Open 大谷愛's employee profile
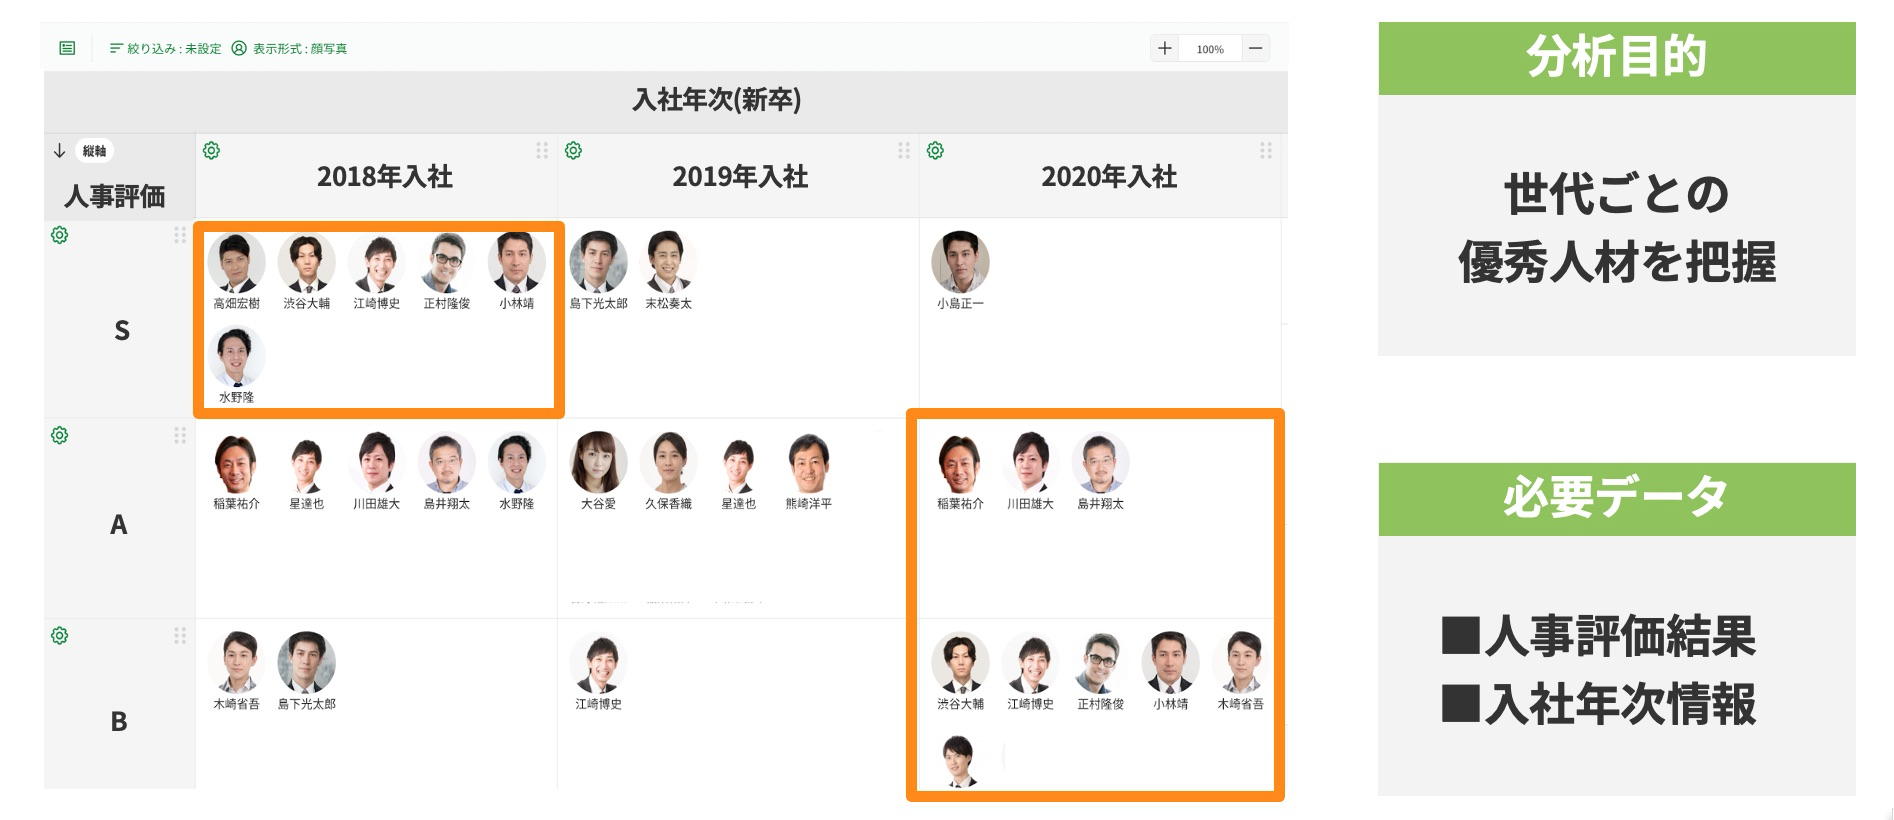The height and width of the screenshot is (820, 1894). [598, 463]
